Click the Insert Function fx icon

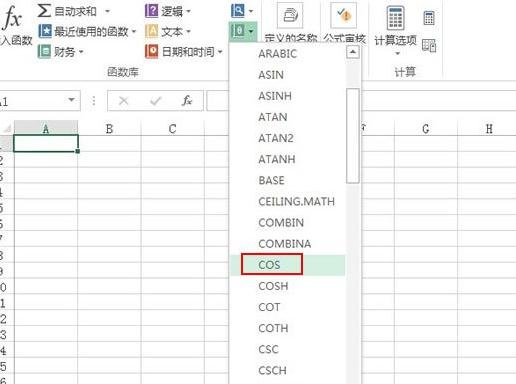point(13,17)
